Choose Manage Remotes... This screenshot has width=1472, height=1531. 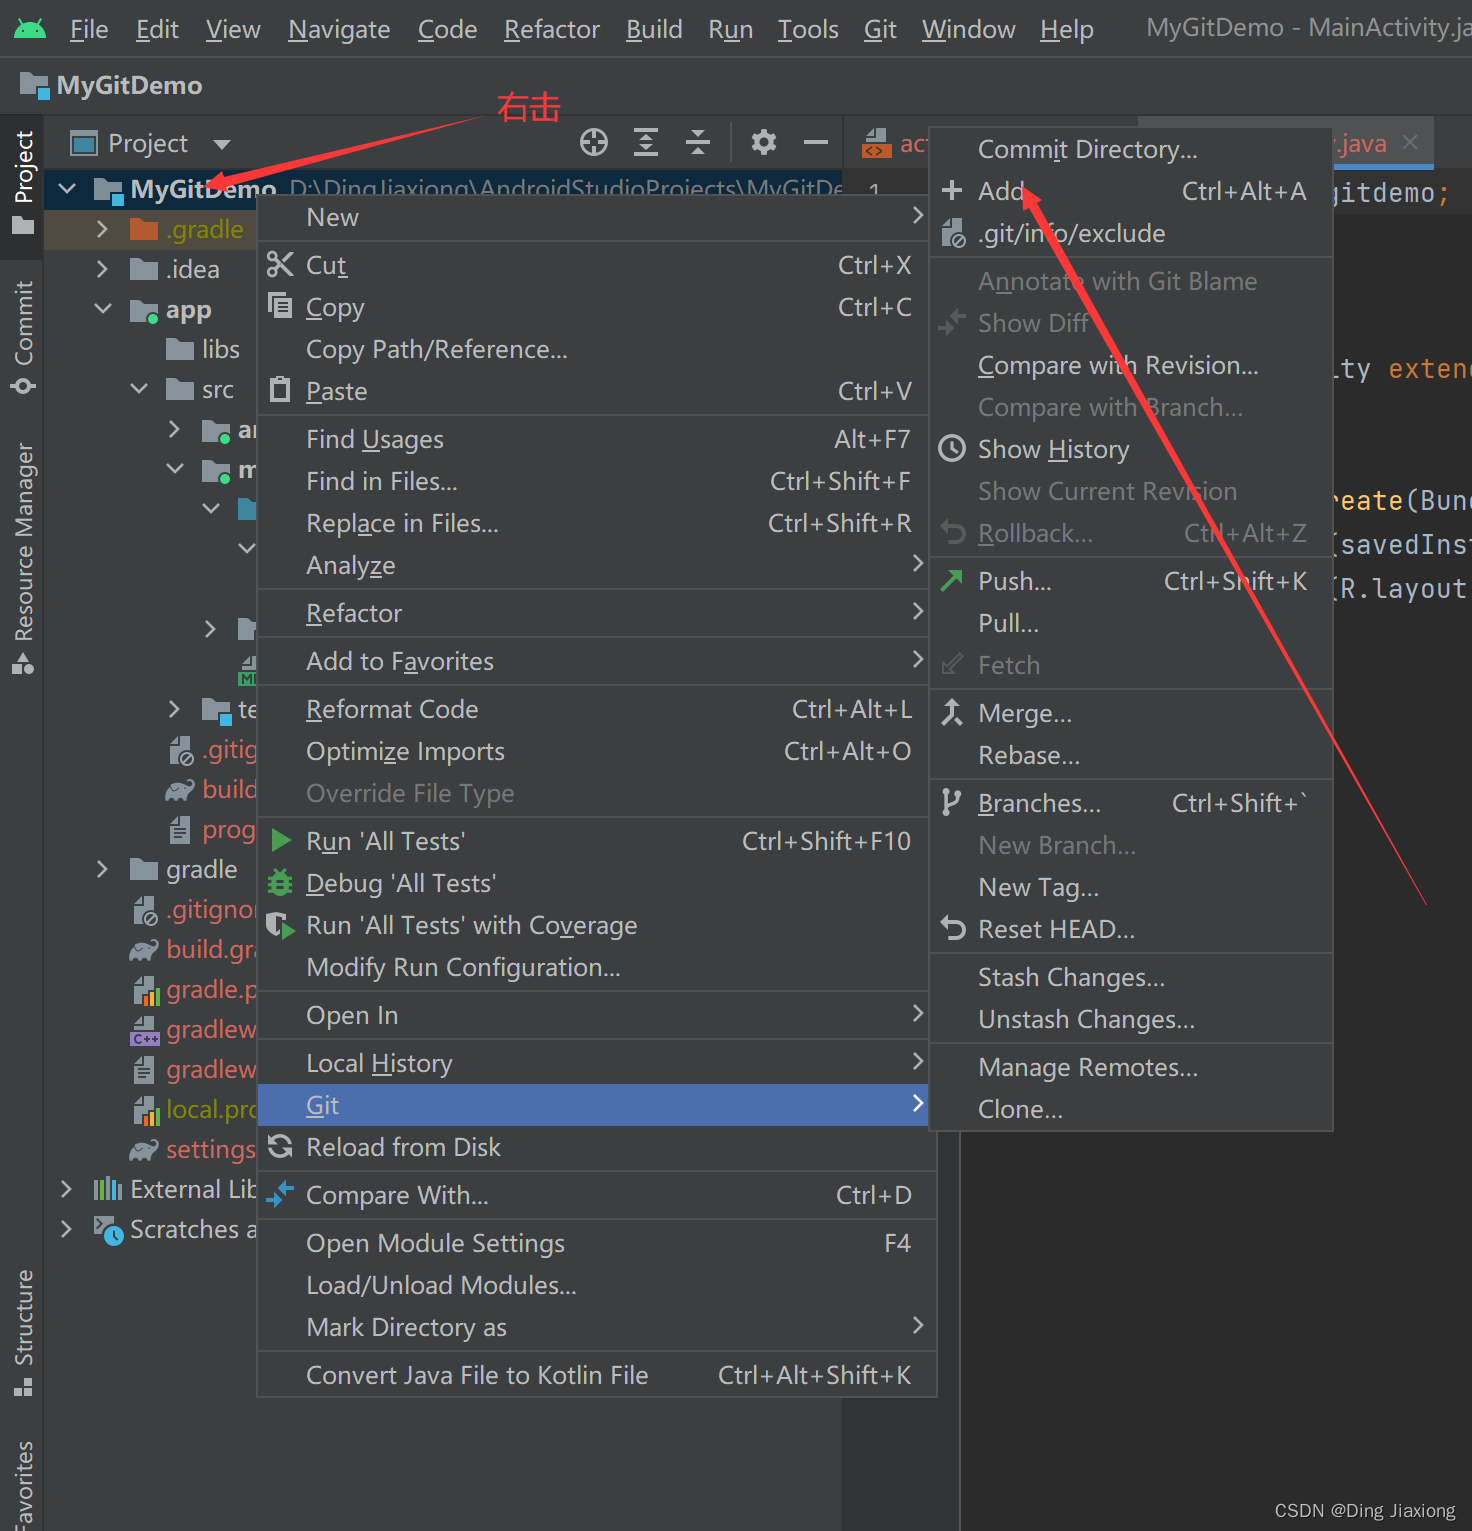pyautogui.click(x=1131, y=1067)
